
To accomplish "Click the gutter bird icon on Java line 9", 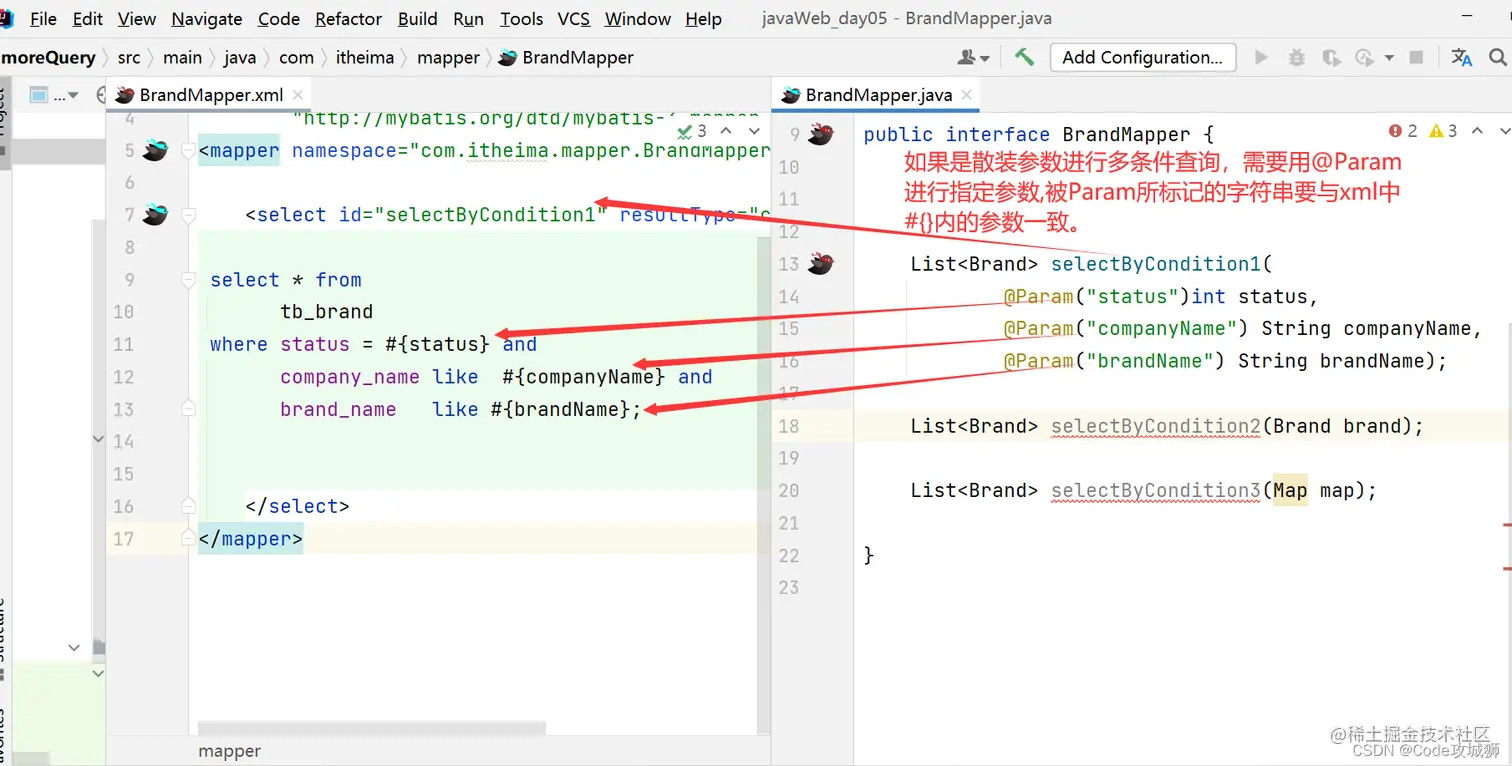I will click(x=821, y=134).
